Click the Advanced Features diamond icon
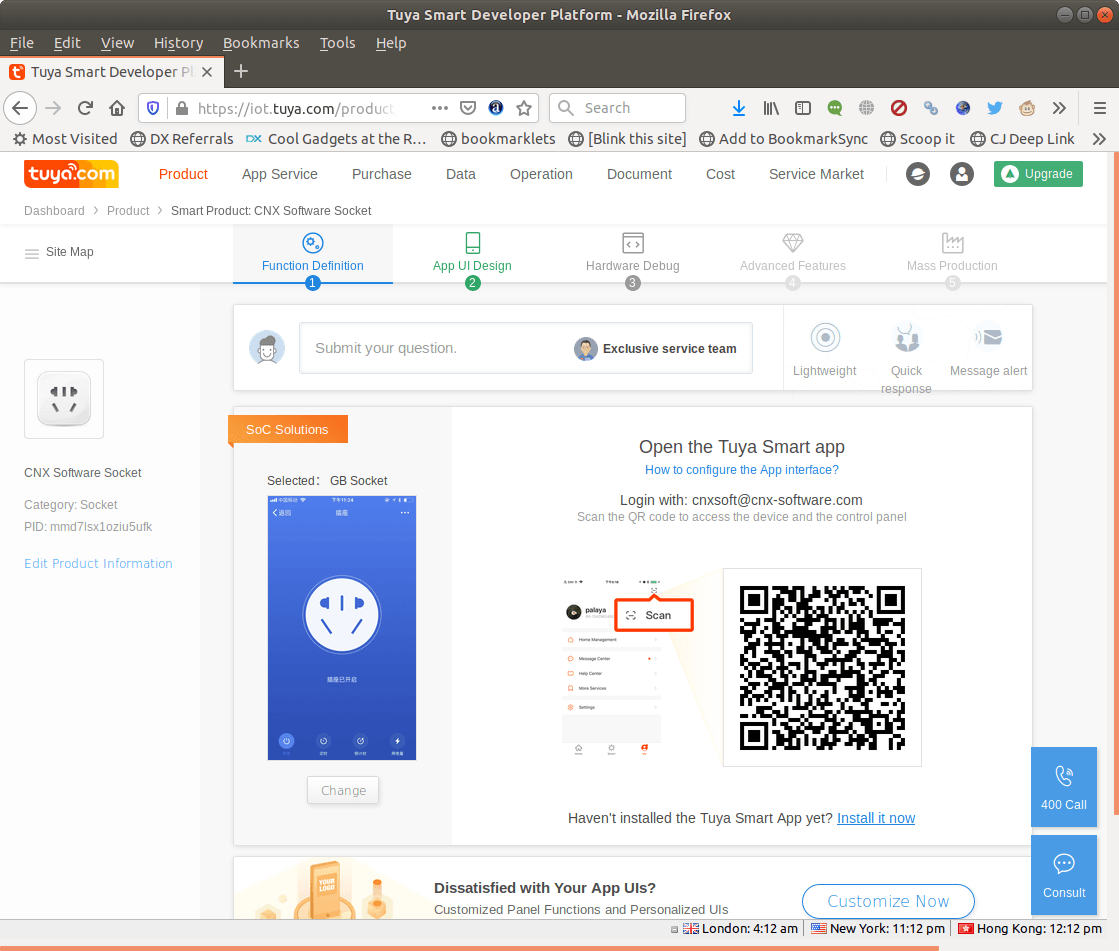This screenshot has width=1119, height=951. click(x=793, y=243)
